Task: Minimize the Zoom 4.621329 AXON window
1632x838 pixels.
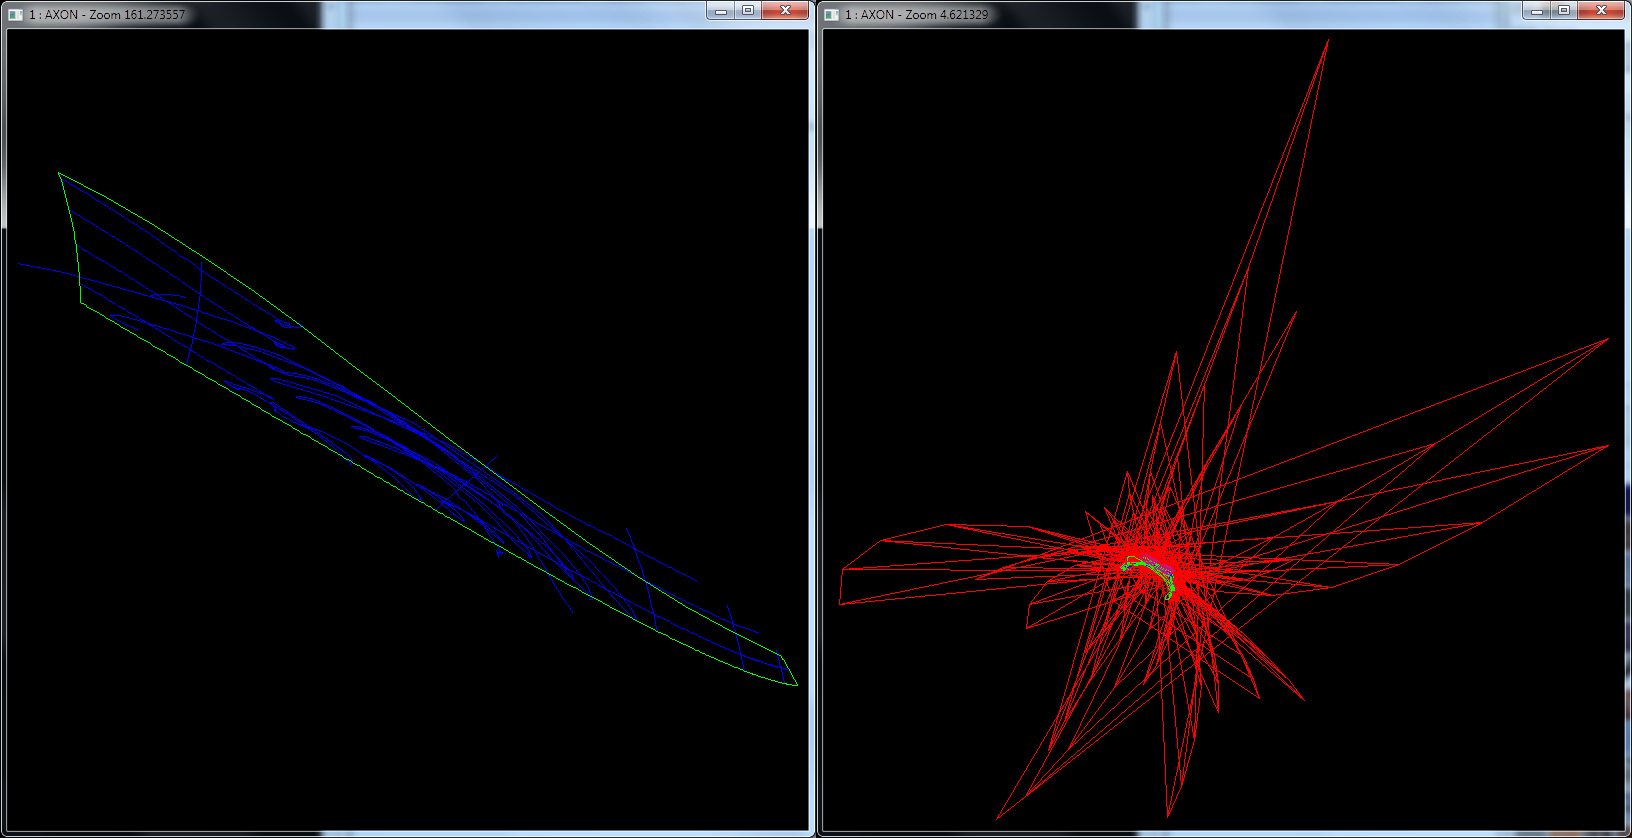Action: tap(1536, 11)
